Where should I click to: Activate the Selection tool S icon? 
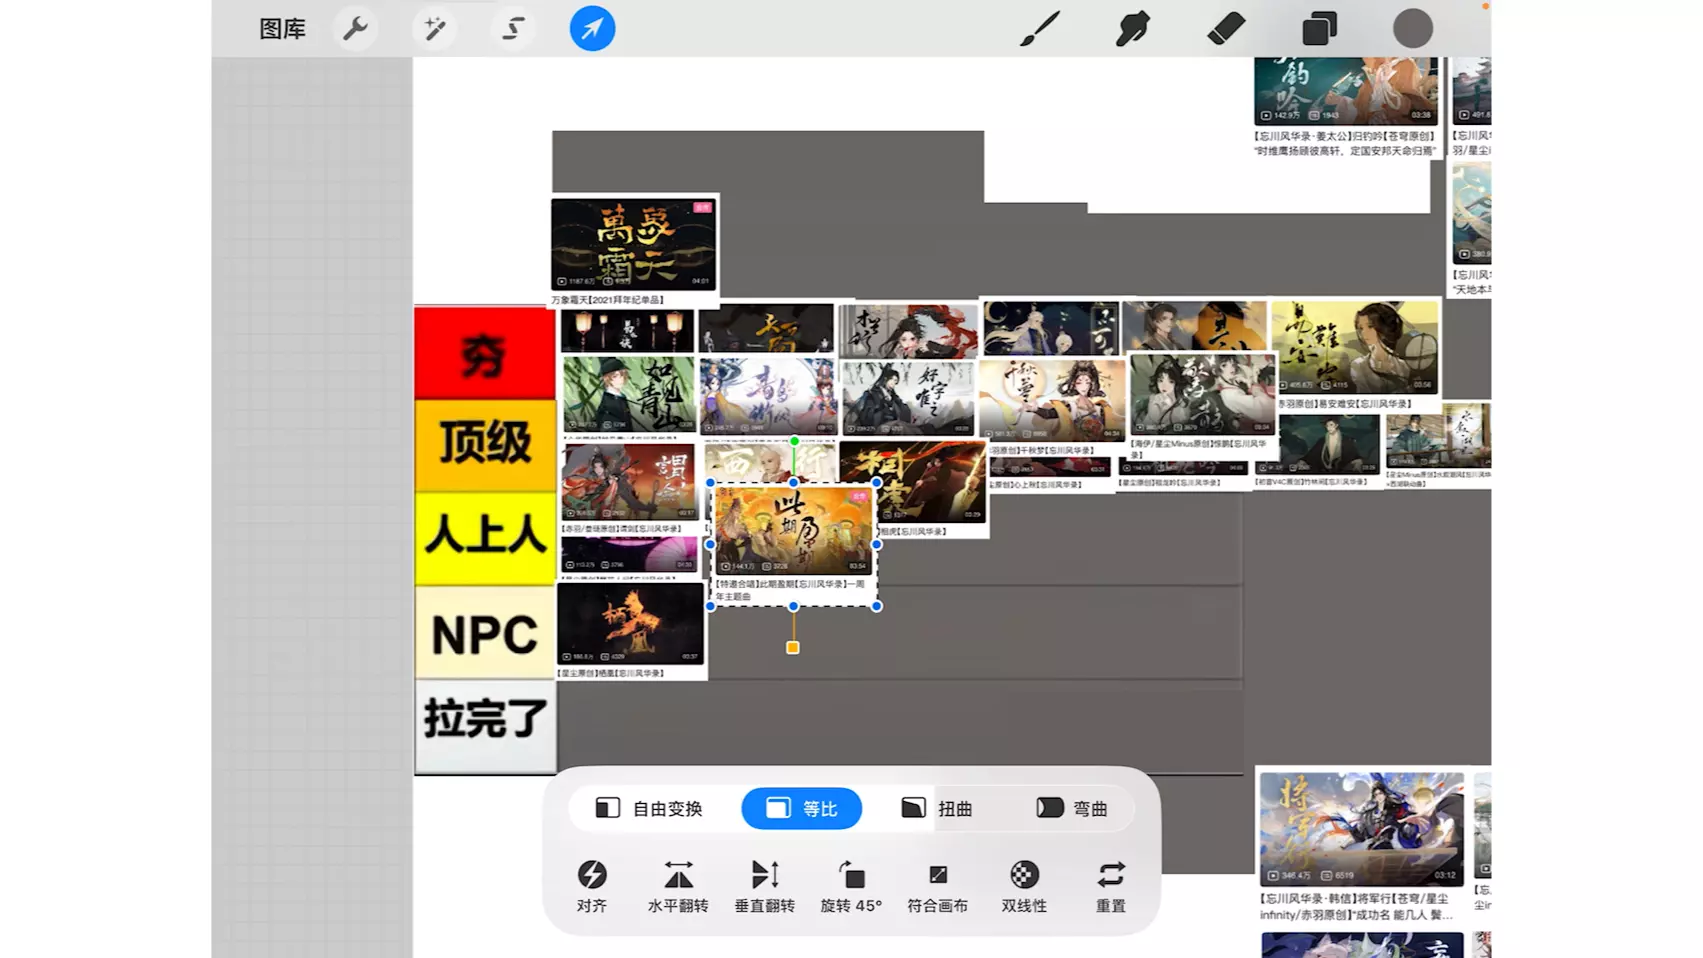click(513, 29)
